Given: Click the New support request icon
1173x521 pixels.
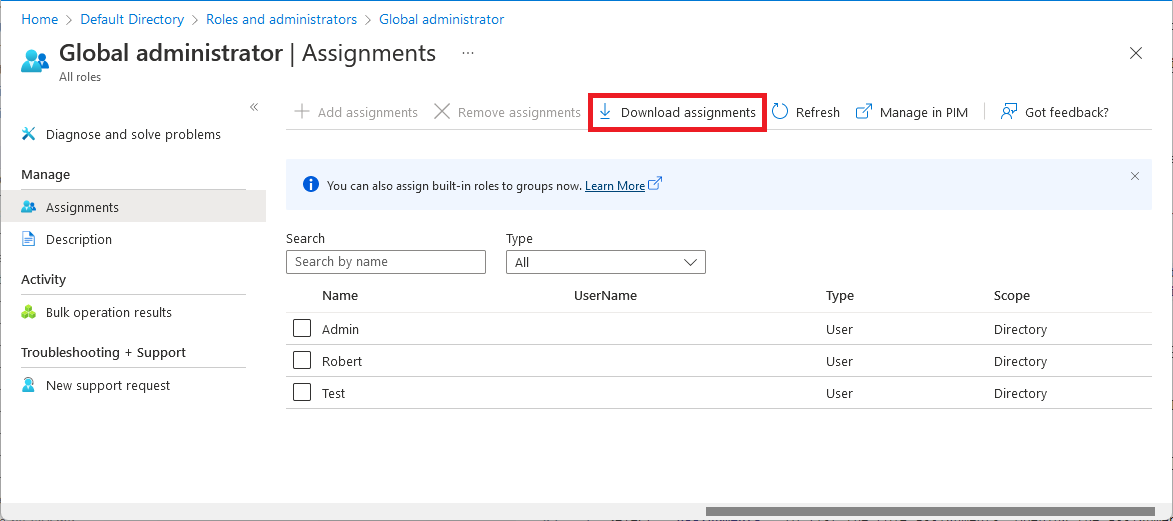Looking at the screenshot, I should [29, 385].
